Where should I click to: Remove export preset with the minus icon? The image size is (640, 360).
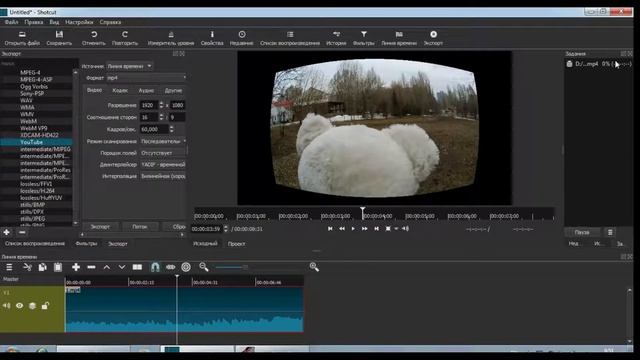22,232
